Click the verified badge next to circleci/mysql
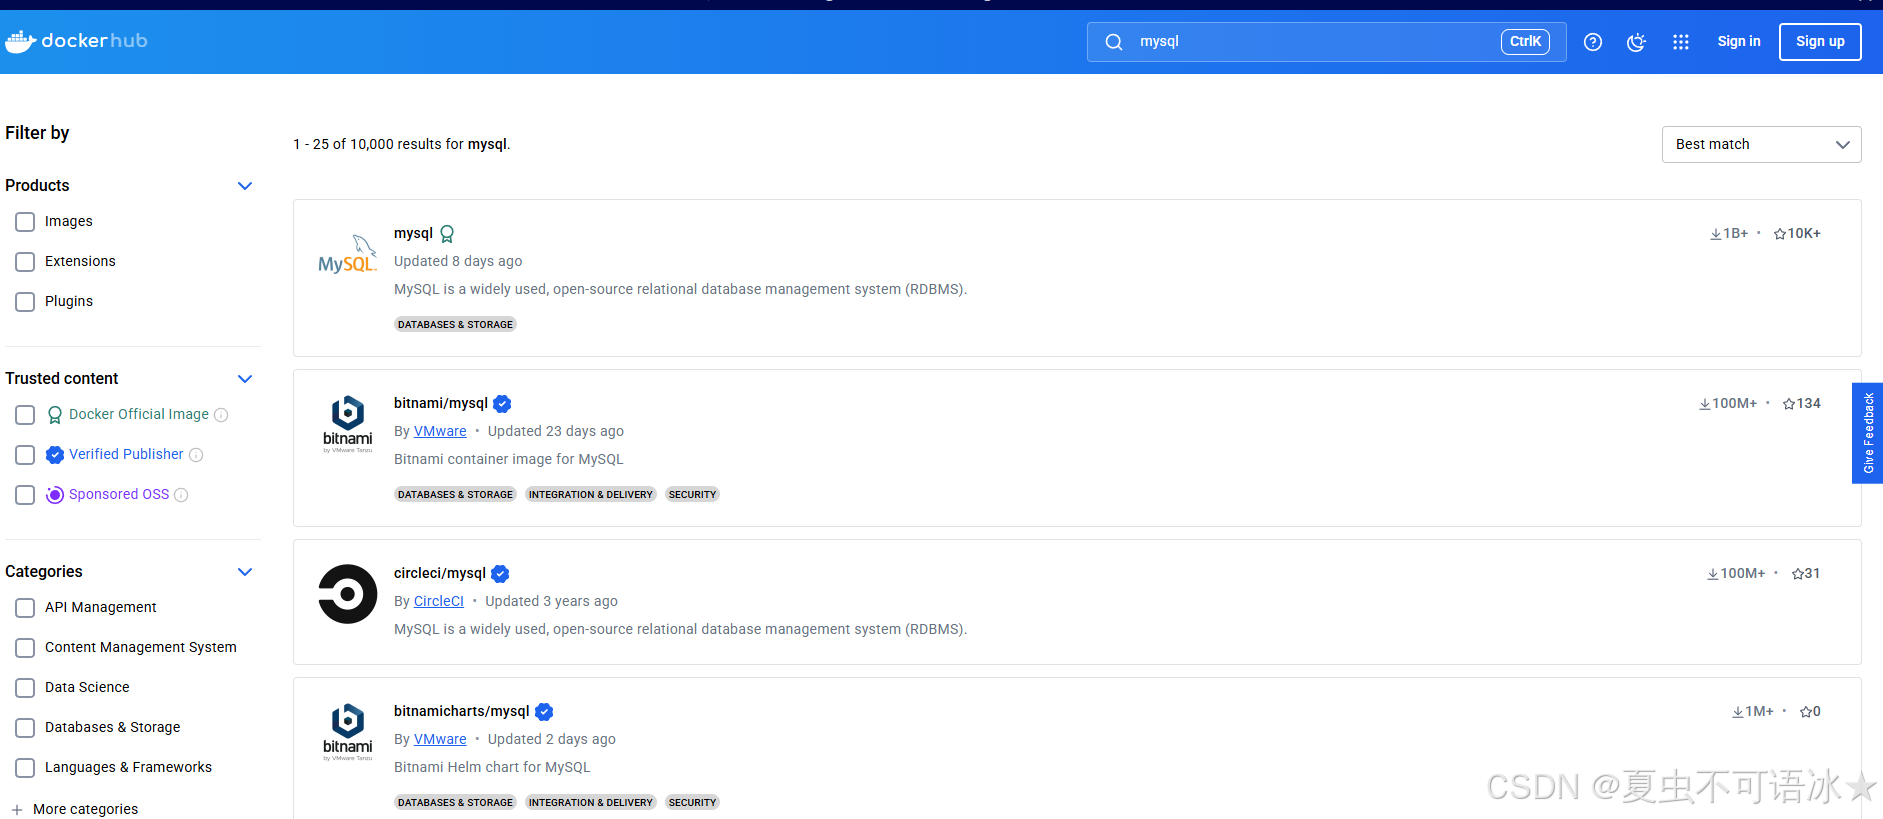Image resolution: width=1883 pixels, height=819 pixels. (500, 574)
